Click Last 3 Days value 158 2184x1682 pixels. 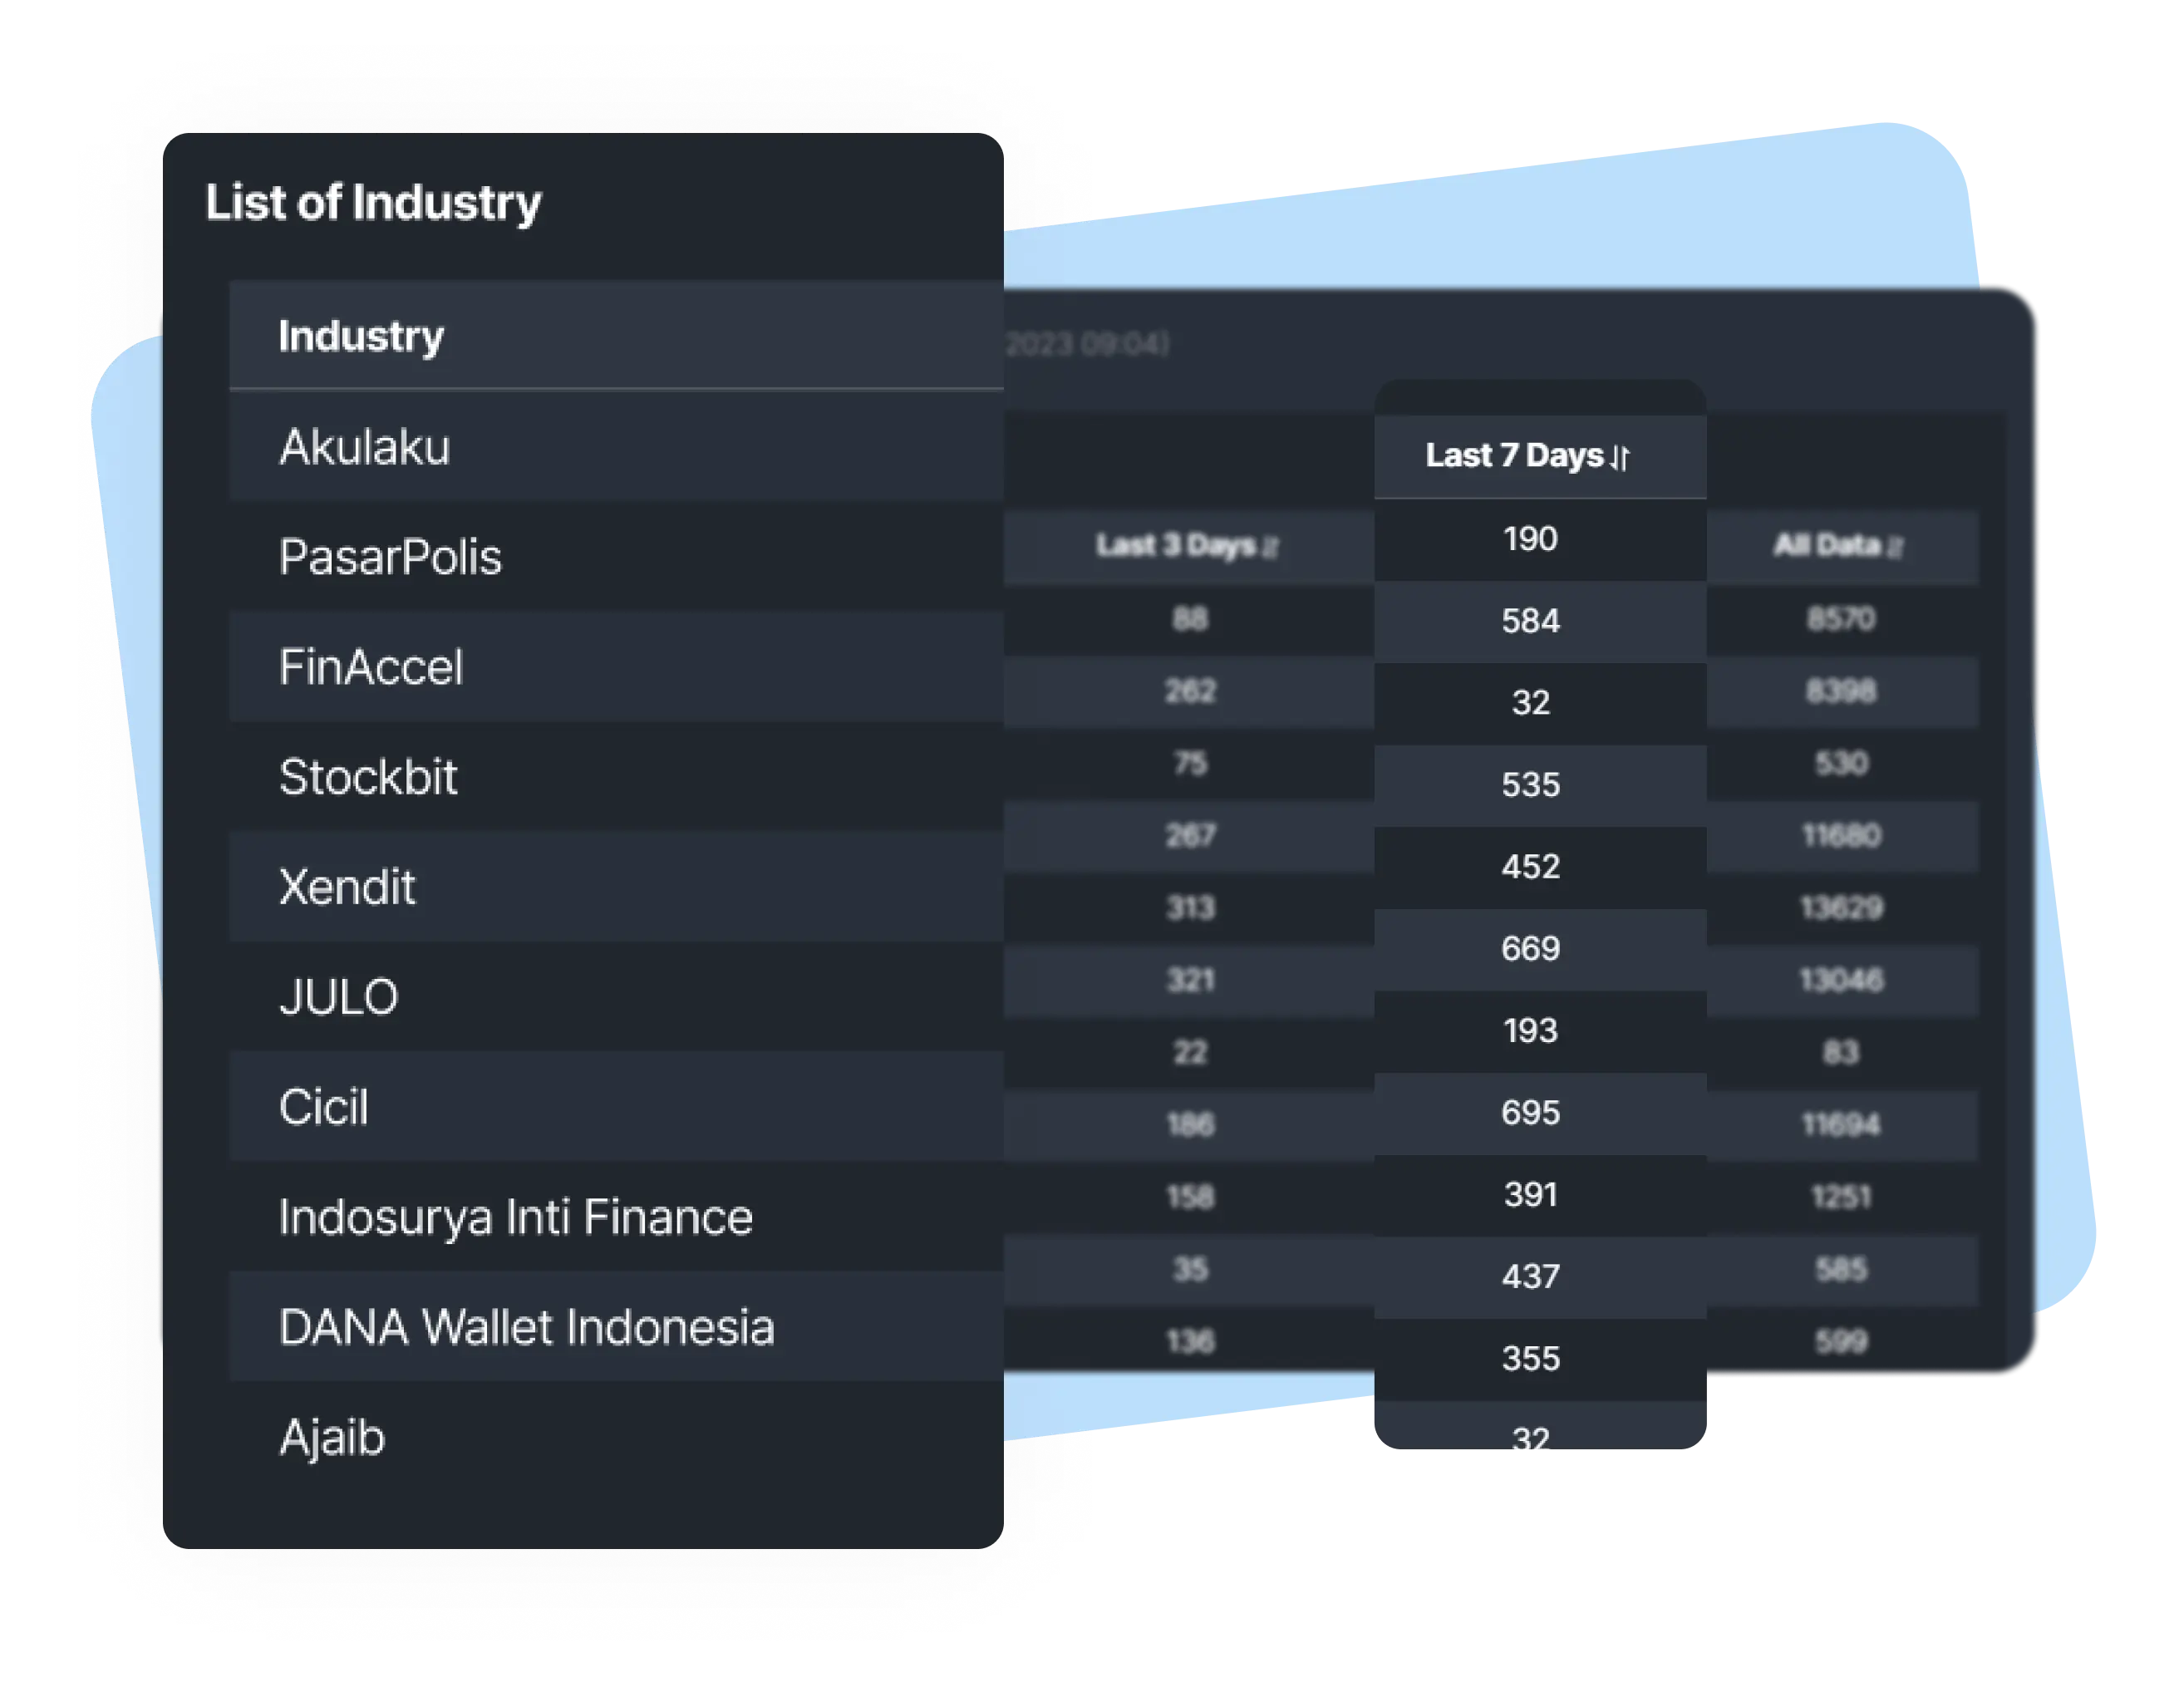coord(1190,1197)
